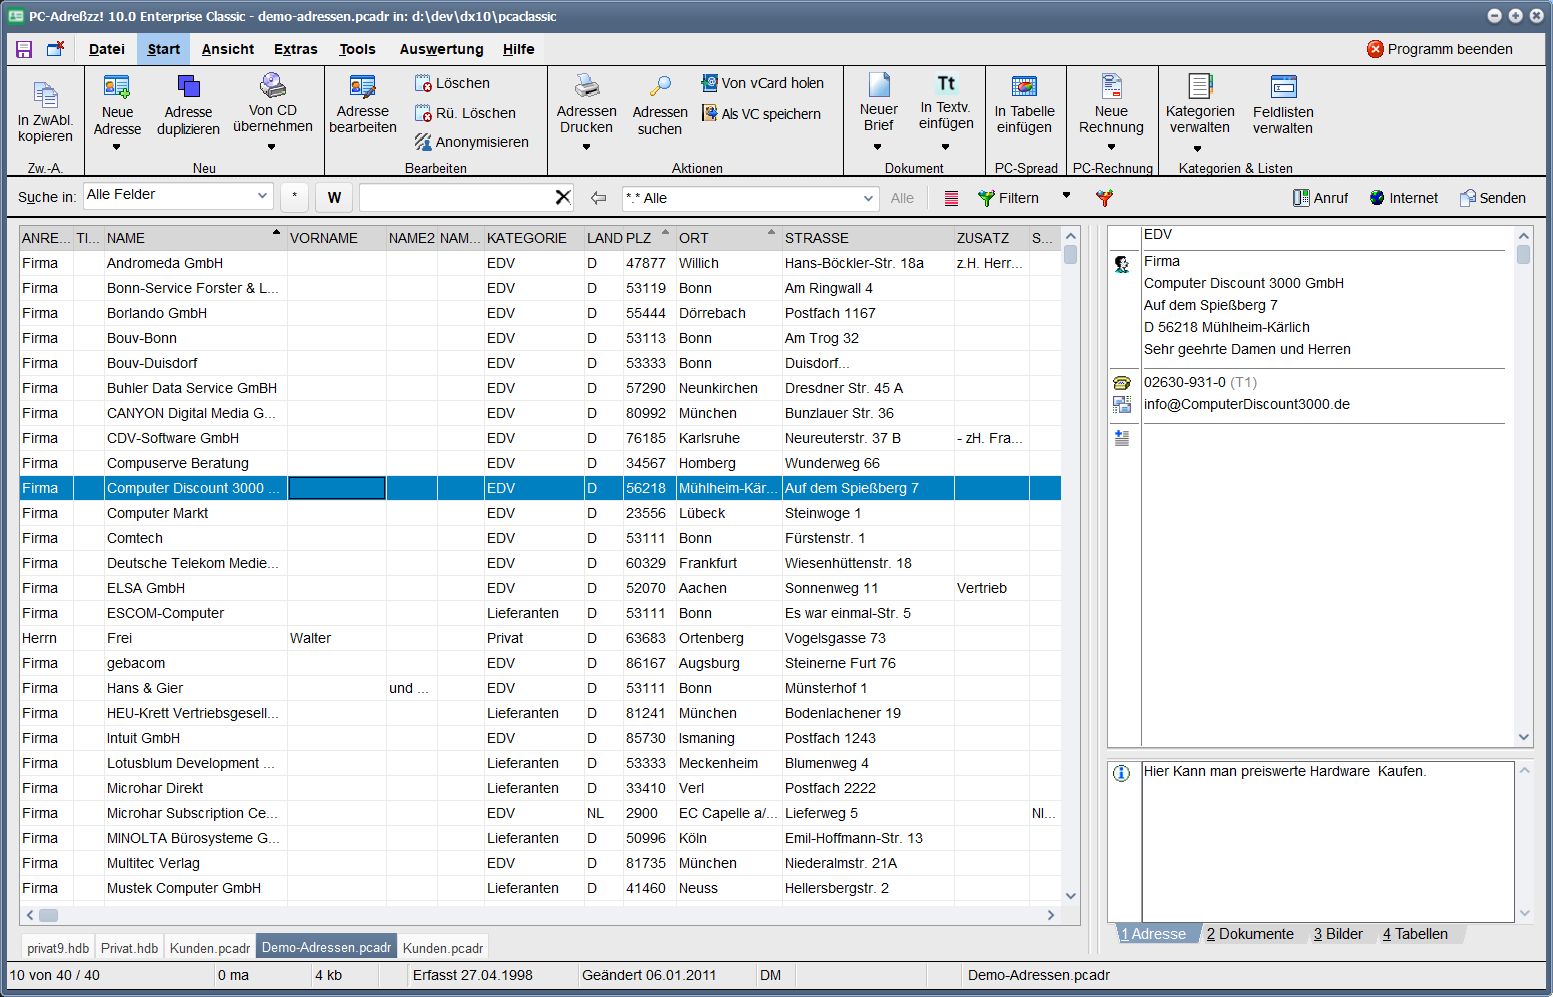Click into the search text input field
This screenshot has width=1553, height=997.
click(x=456, y=198)
